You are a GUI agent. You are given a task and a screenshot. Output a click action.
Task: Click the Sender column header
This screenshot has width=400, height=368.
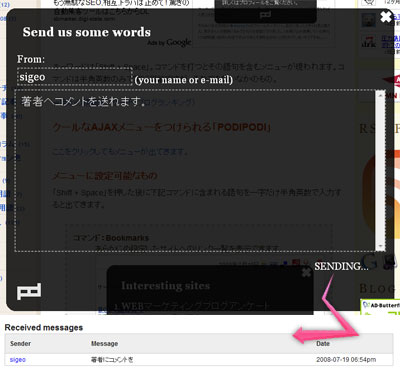[20, 343]
